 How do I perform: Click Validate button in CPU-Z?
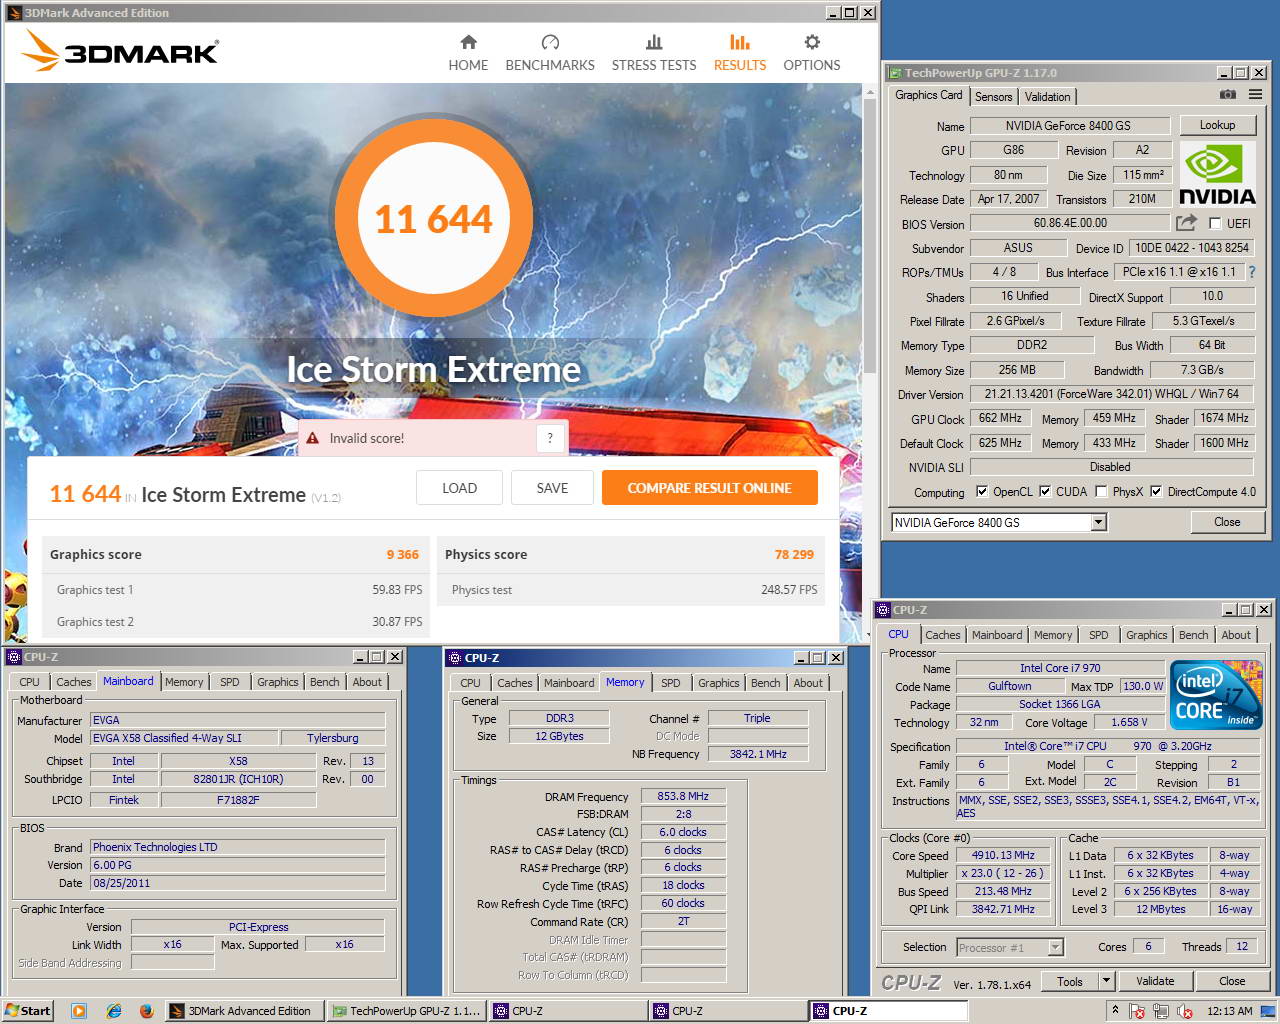click(1155, 981)
